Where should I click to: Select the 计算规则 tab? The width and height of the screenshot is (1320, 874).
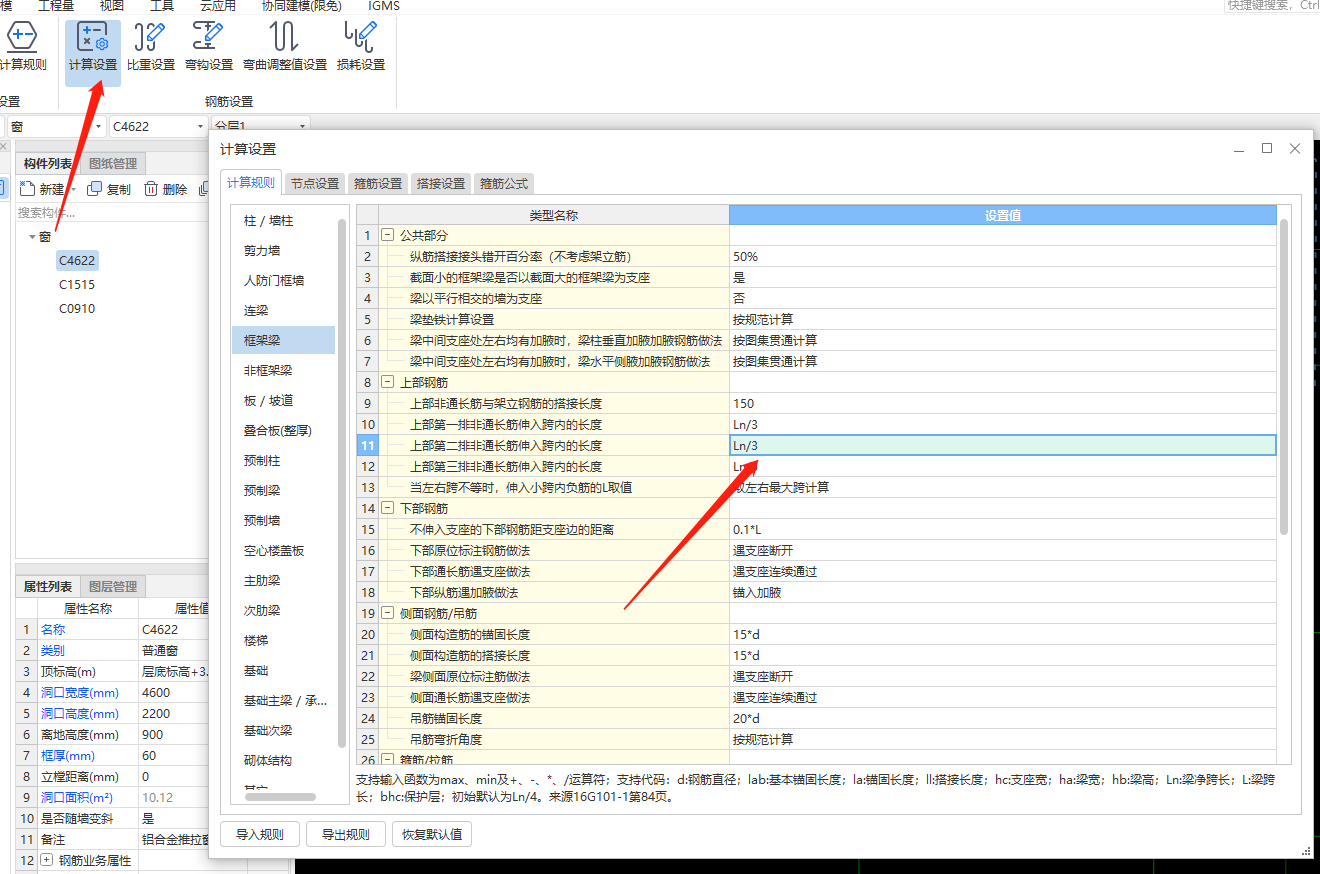click(251, 183)
